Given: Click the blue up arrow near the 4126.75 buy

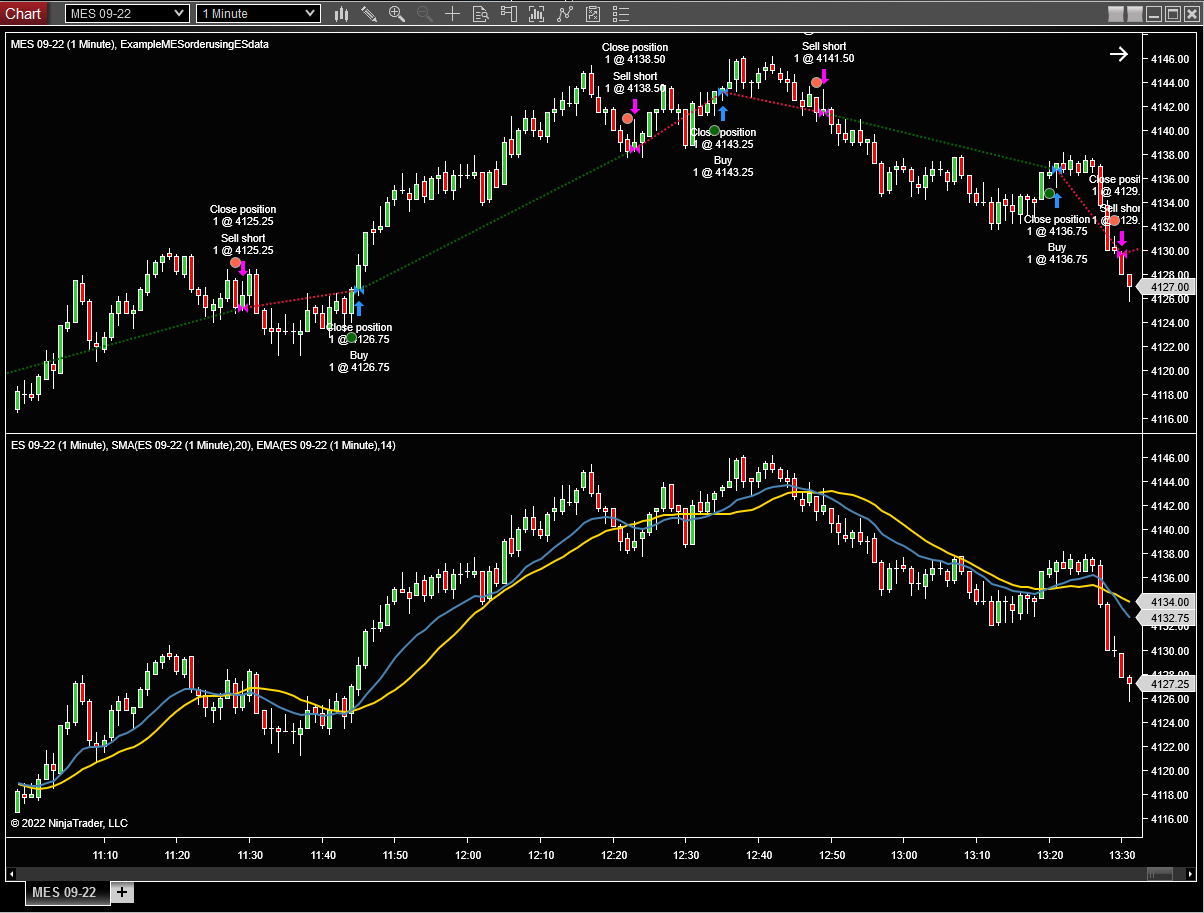Looking at the screenshot, I should coord(359,308).
